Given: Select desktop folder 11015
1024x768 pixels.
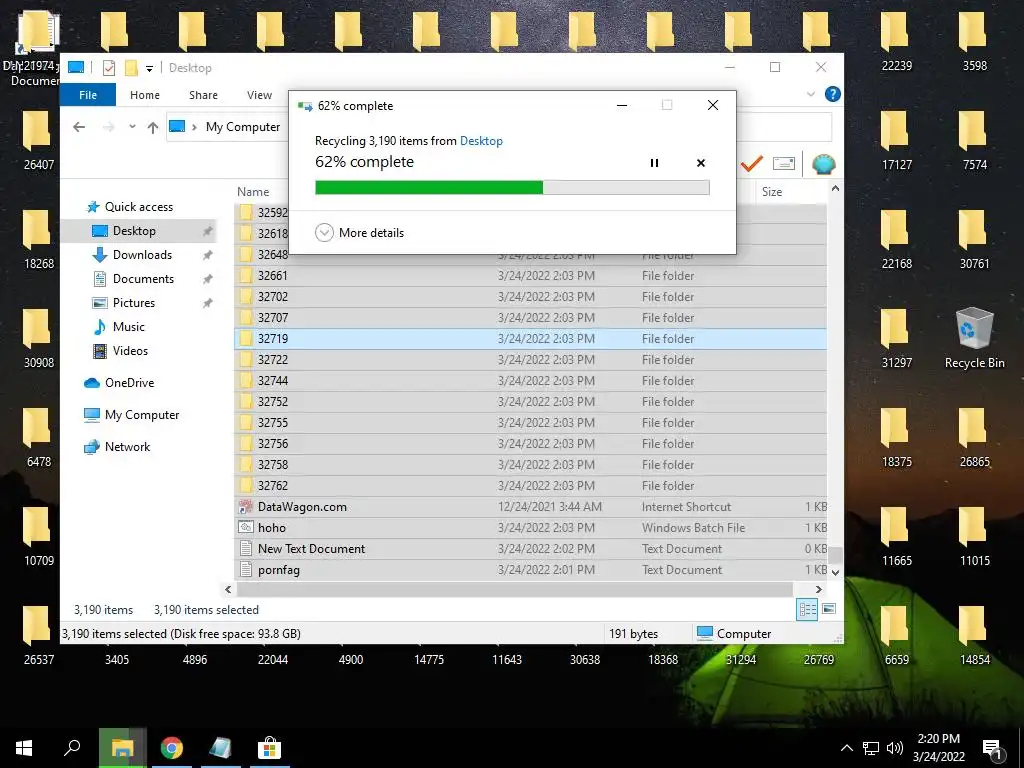Looking at the screenshot, I should point(974,536).
